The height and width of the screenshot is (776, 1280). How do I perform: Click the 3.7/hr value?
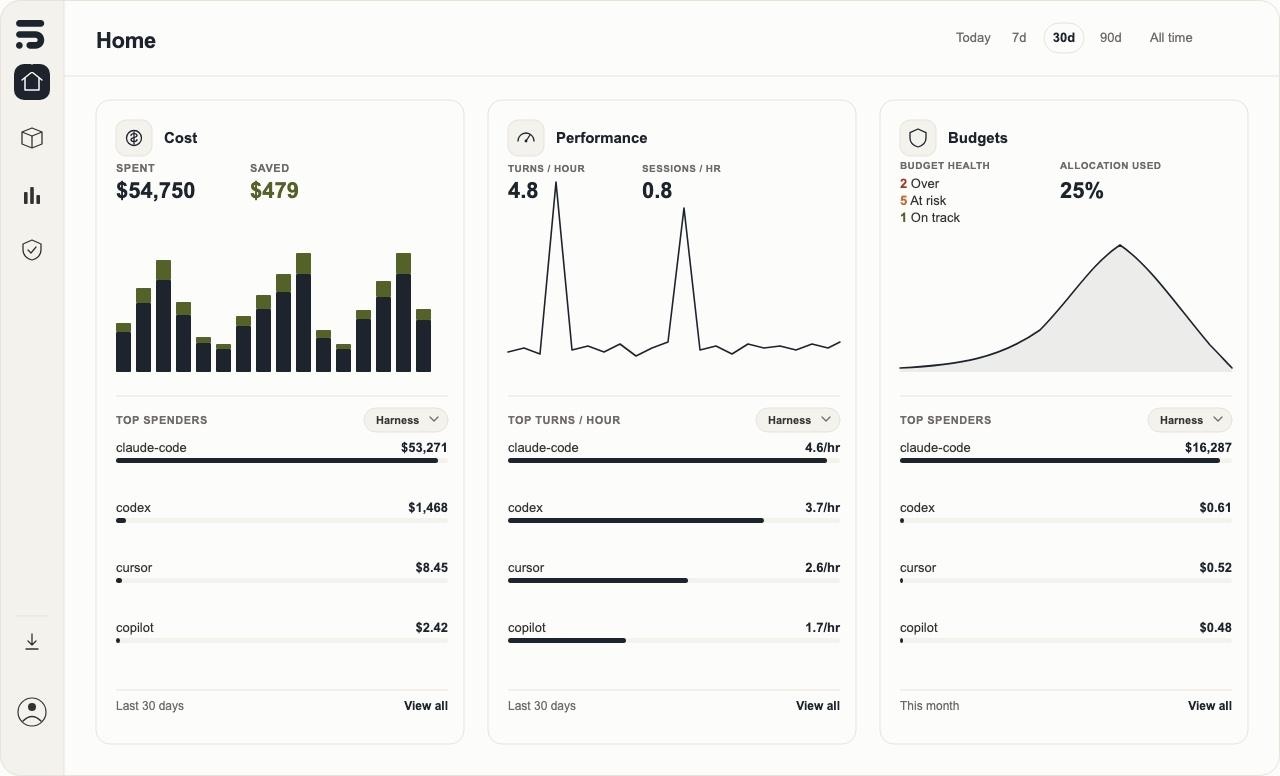click(x=822, y=508)
